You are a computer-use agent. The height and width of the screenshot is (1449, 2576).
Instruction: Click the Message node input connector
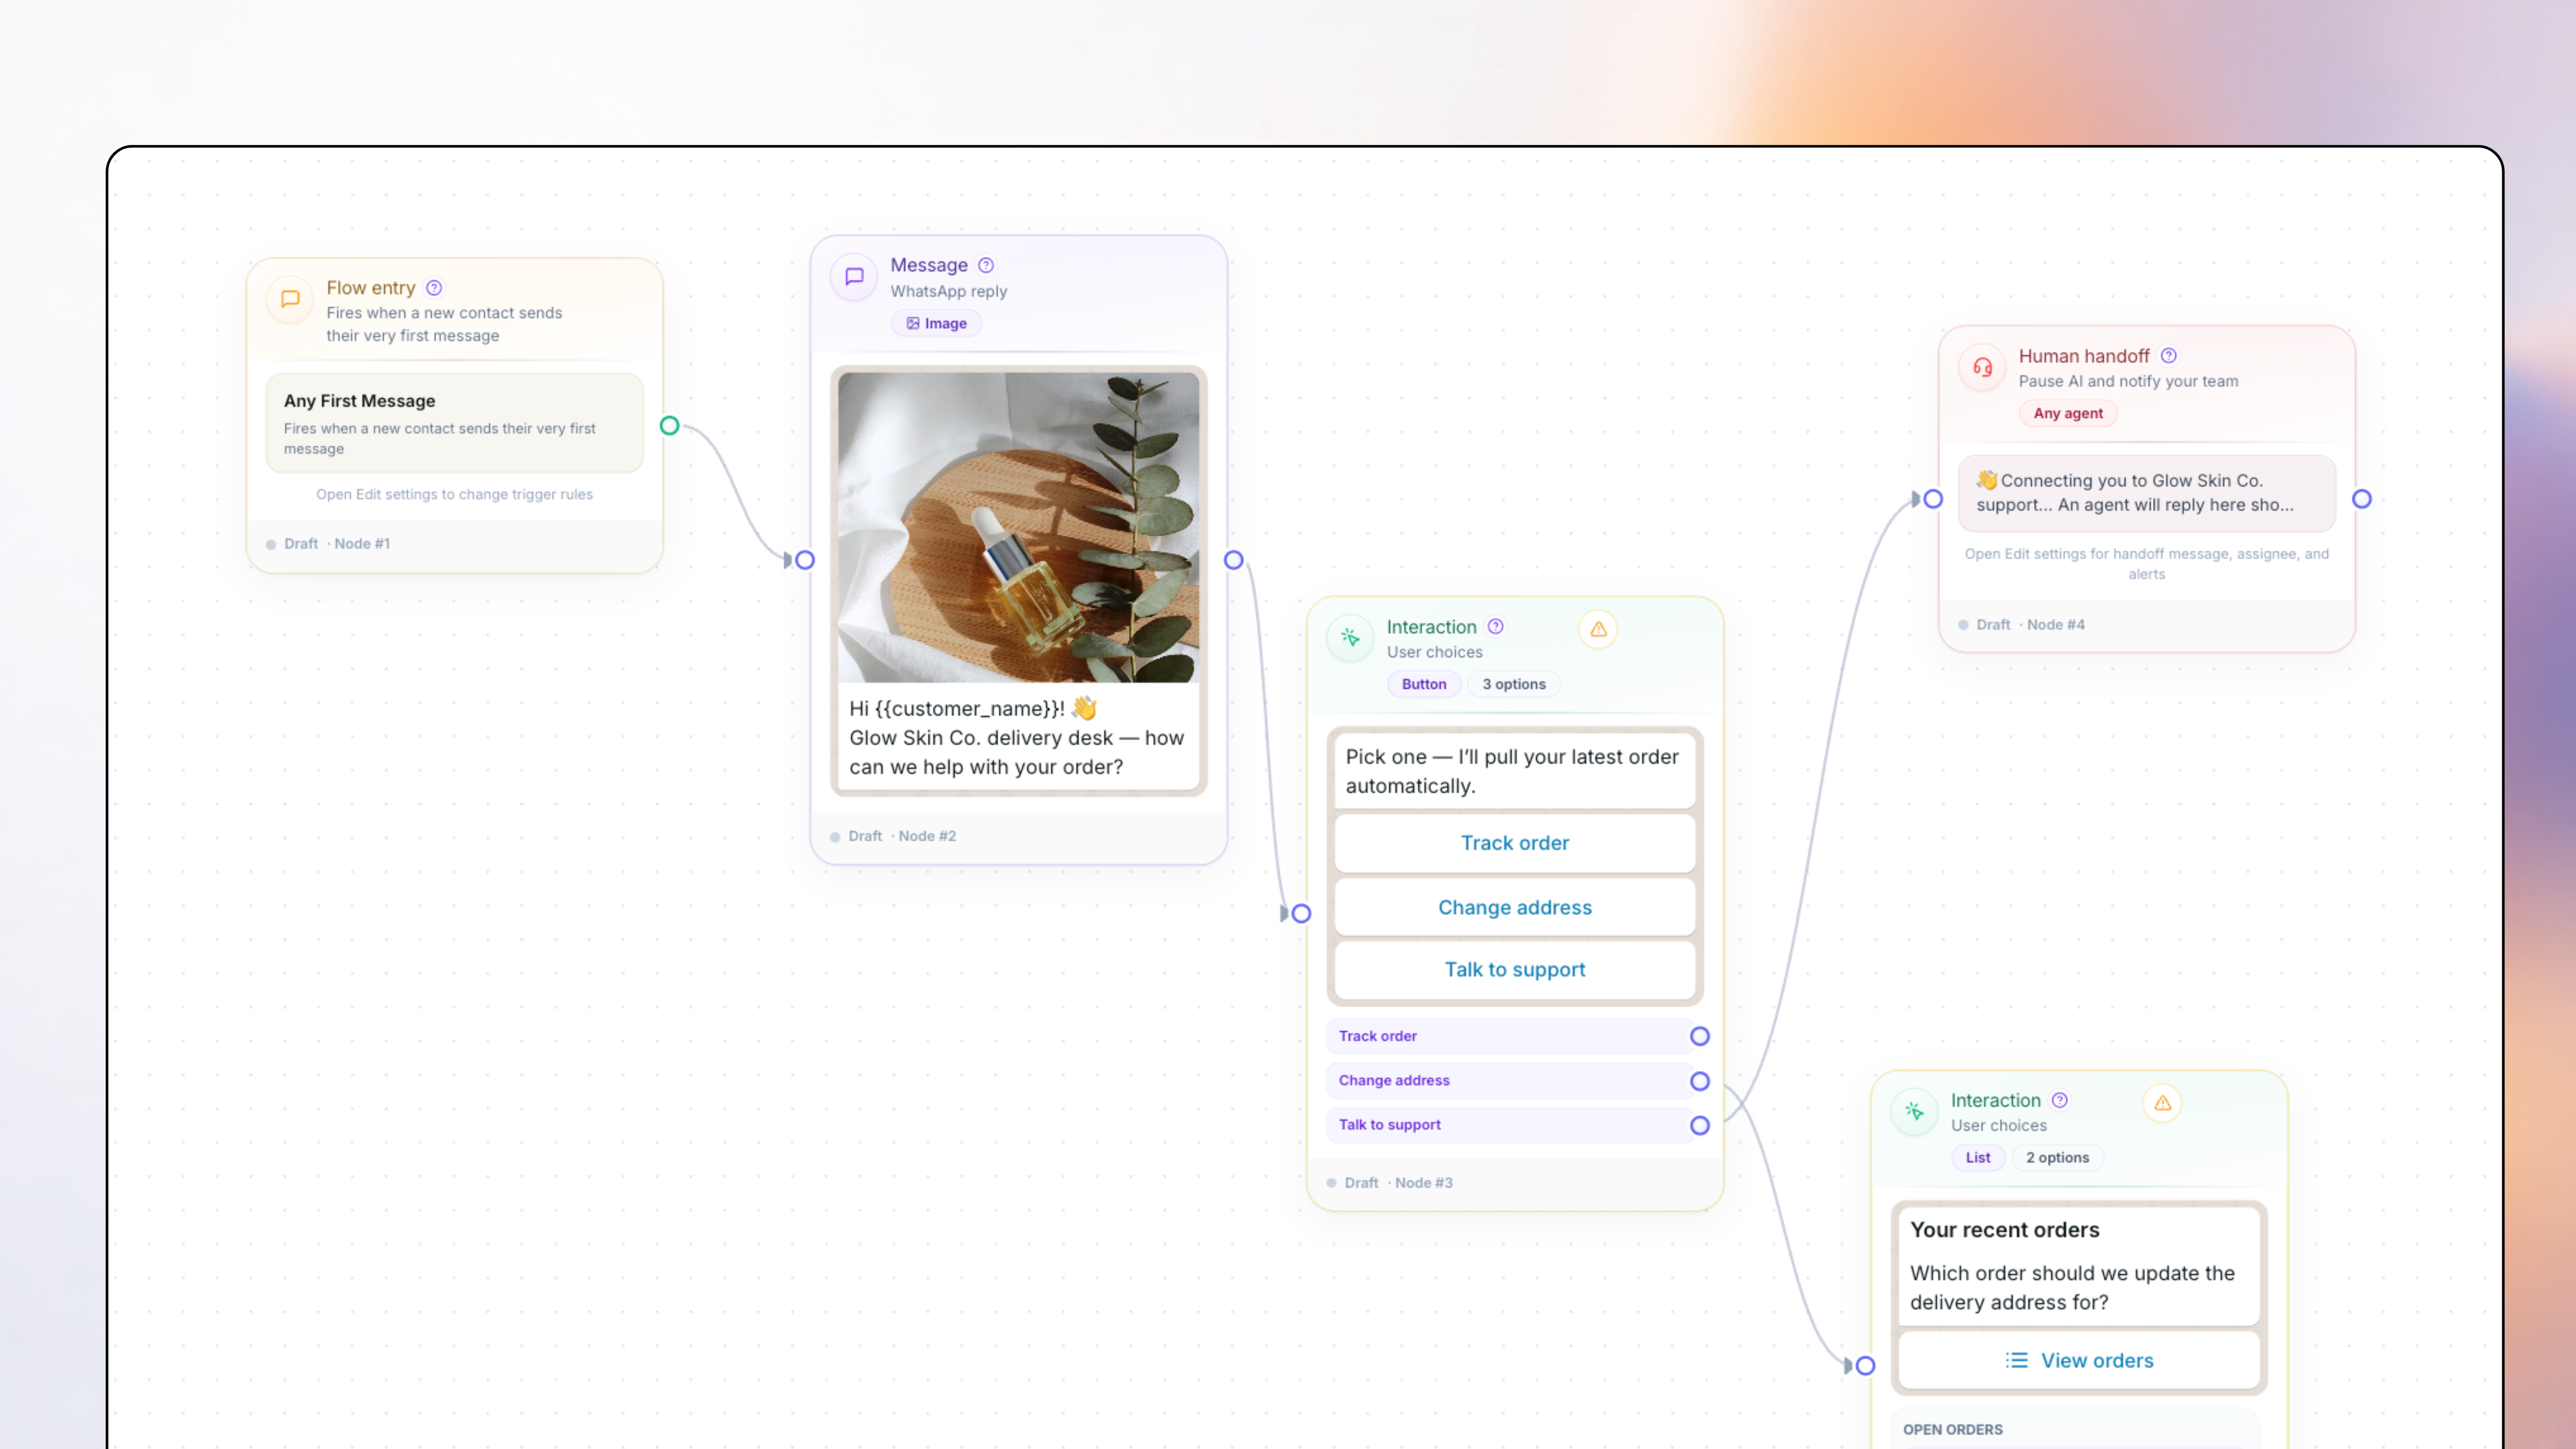click(805, 560)
